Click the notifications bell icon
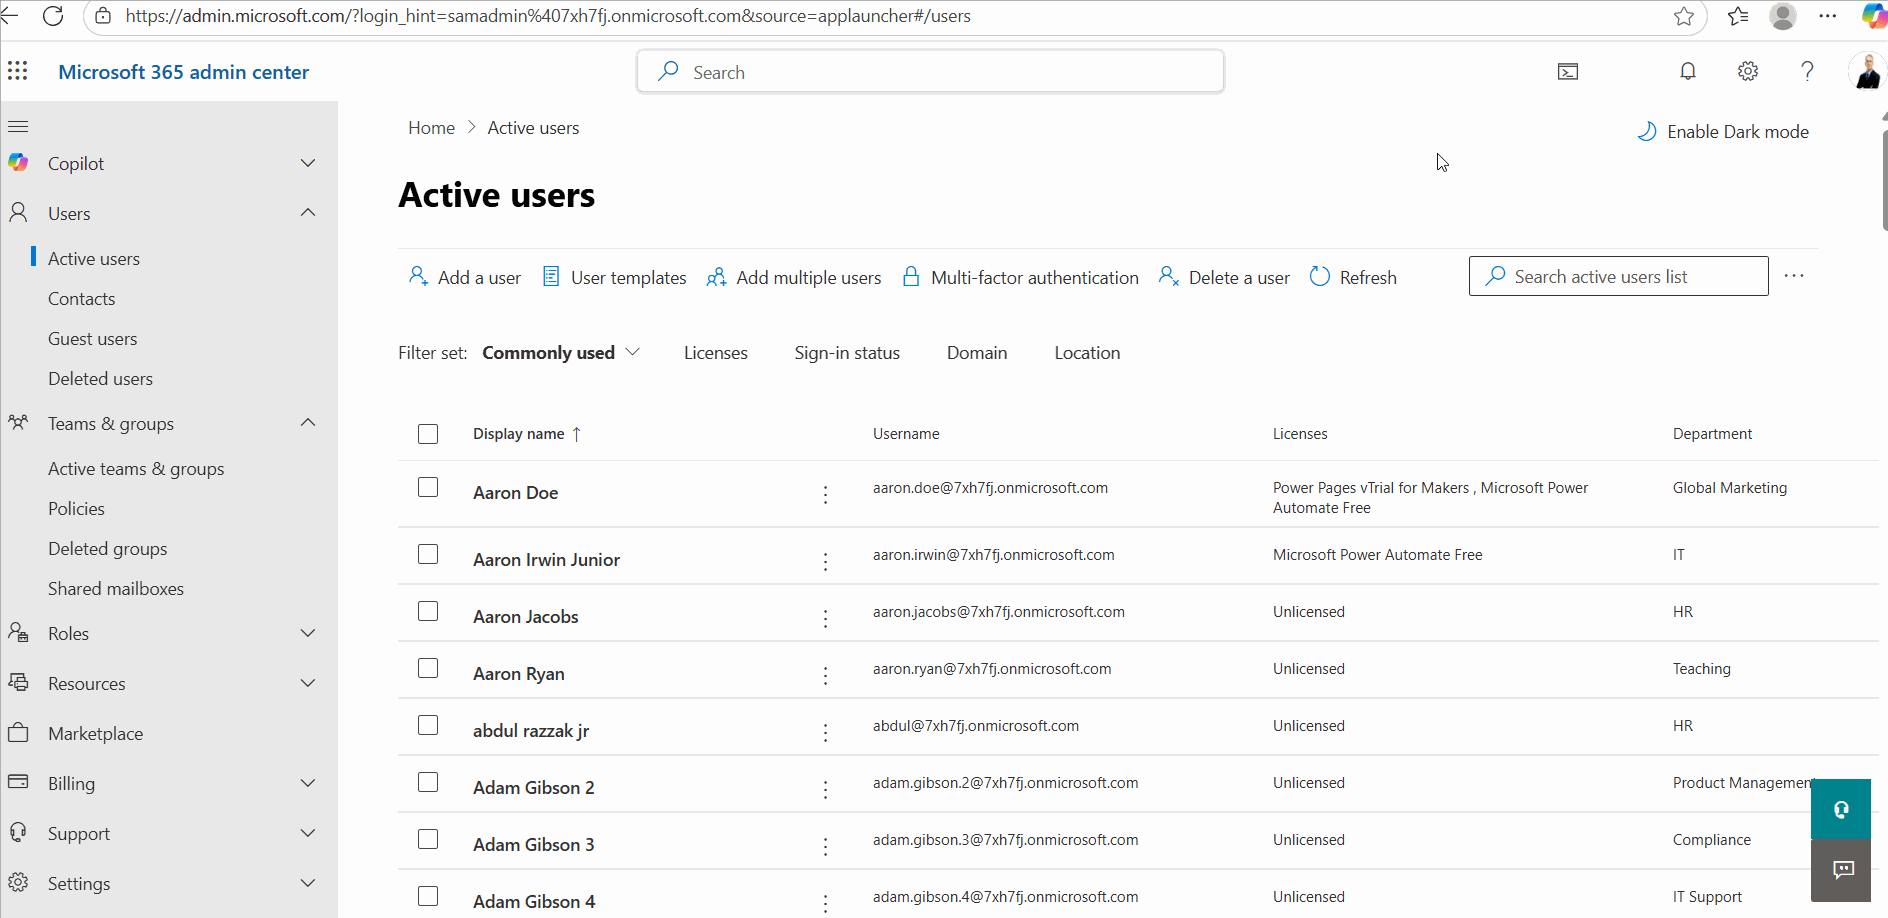 click(1688, 71)
